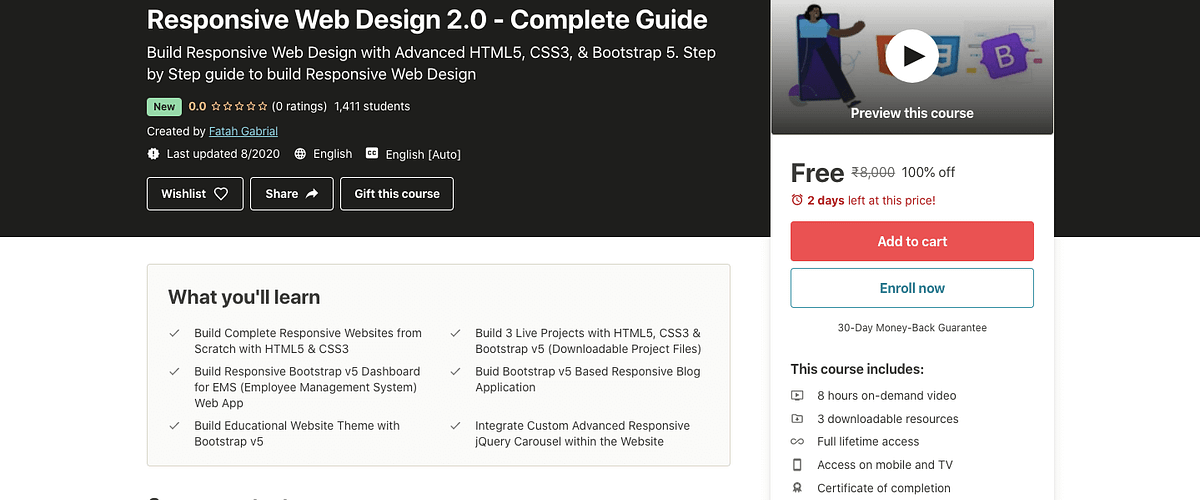1200x500 pixels.
Task: Click the checkmark beside Build Complete Responsive Websites
Action: point(174,333)
